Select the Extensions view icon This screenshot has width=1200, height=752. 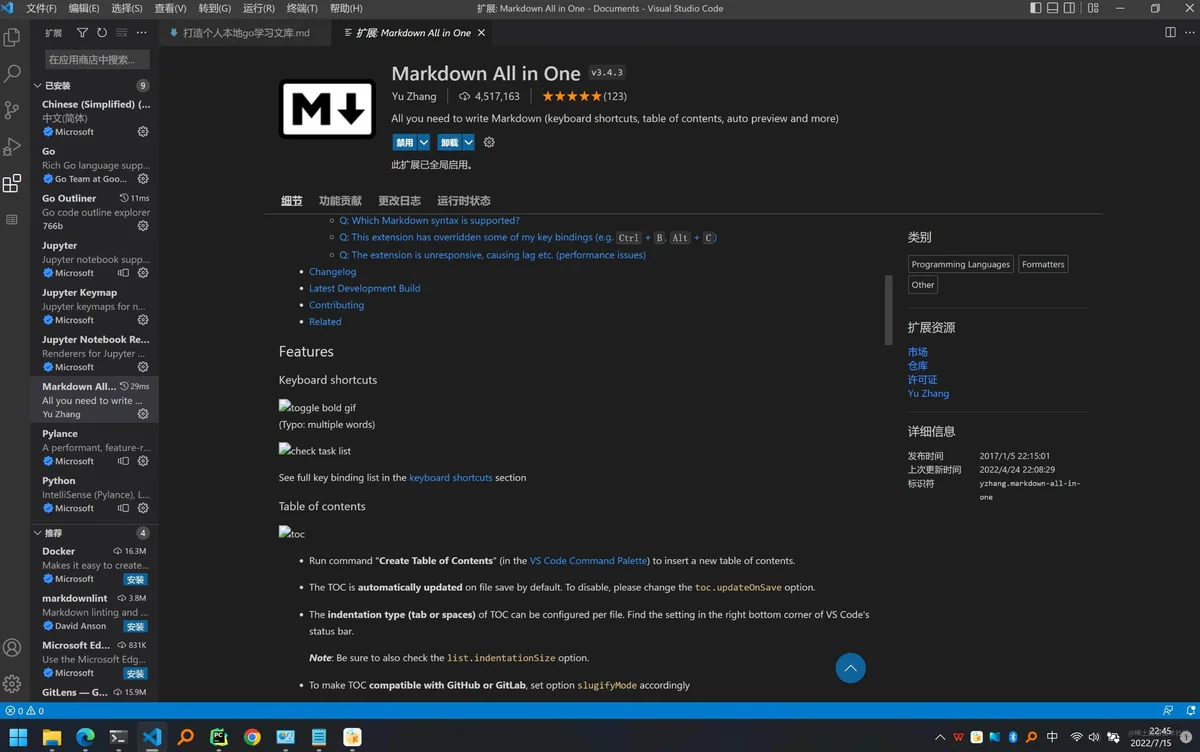point(12,184)
